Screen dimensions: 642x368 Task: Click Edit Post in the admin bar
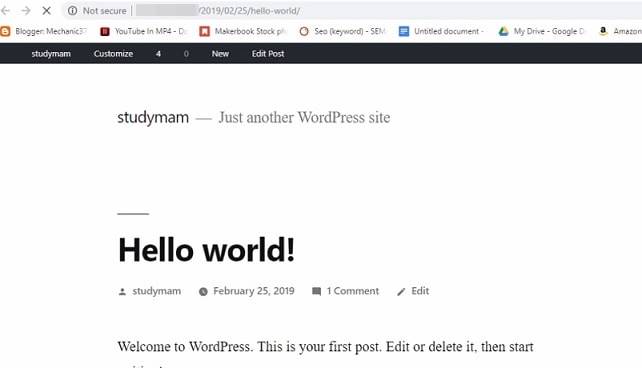(x=268, y=54)
